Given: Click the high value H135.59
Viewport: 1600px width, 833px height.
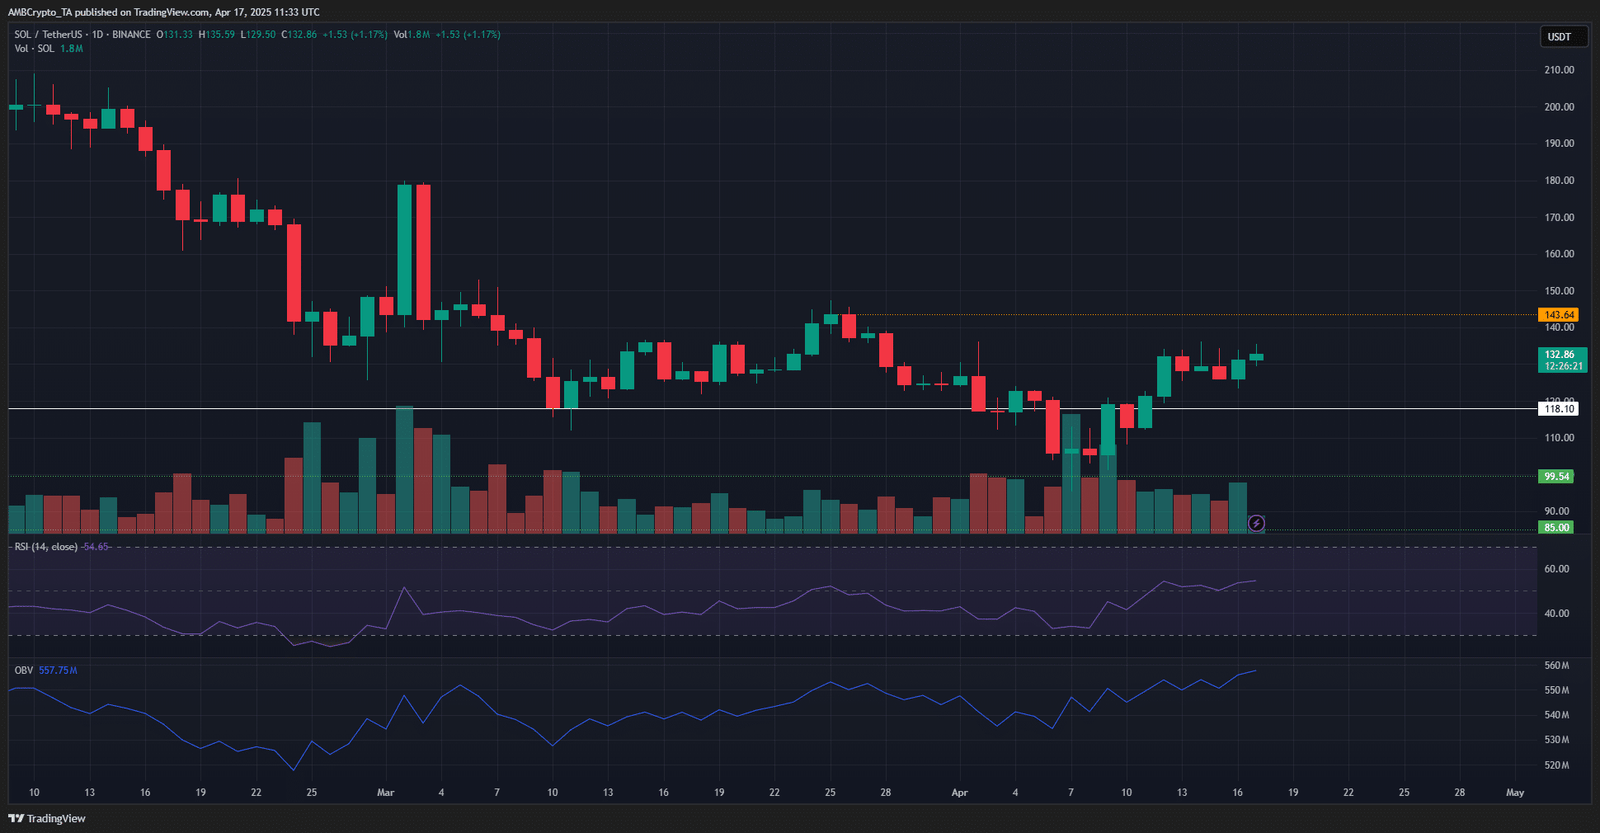Looking at the screenshot, I should pyautogui.click(x=217, y=34).
